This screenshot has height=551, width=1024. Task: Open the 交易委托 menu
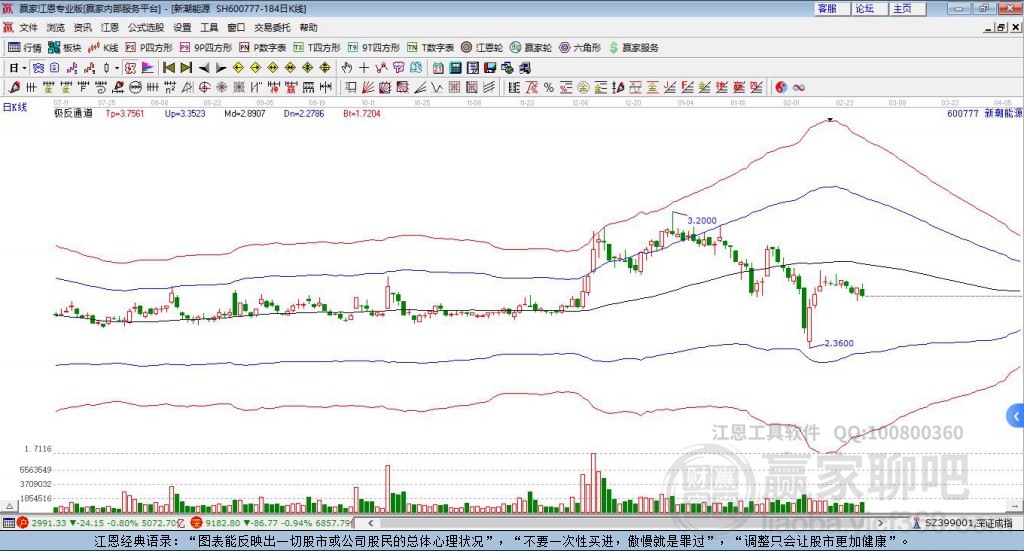pyautogui.click(x=272, y=27)
